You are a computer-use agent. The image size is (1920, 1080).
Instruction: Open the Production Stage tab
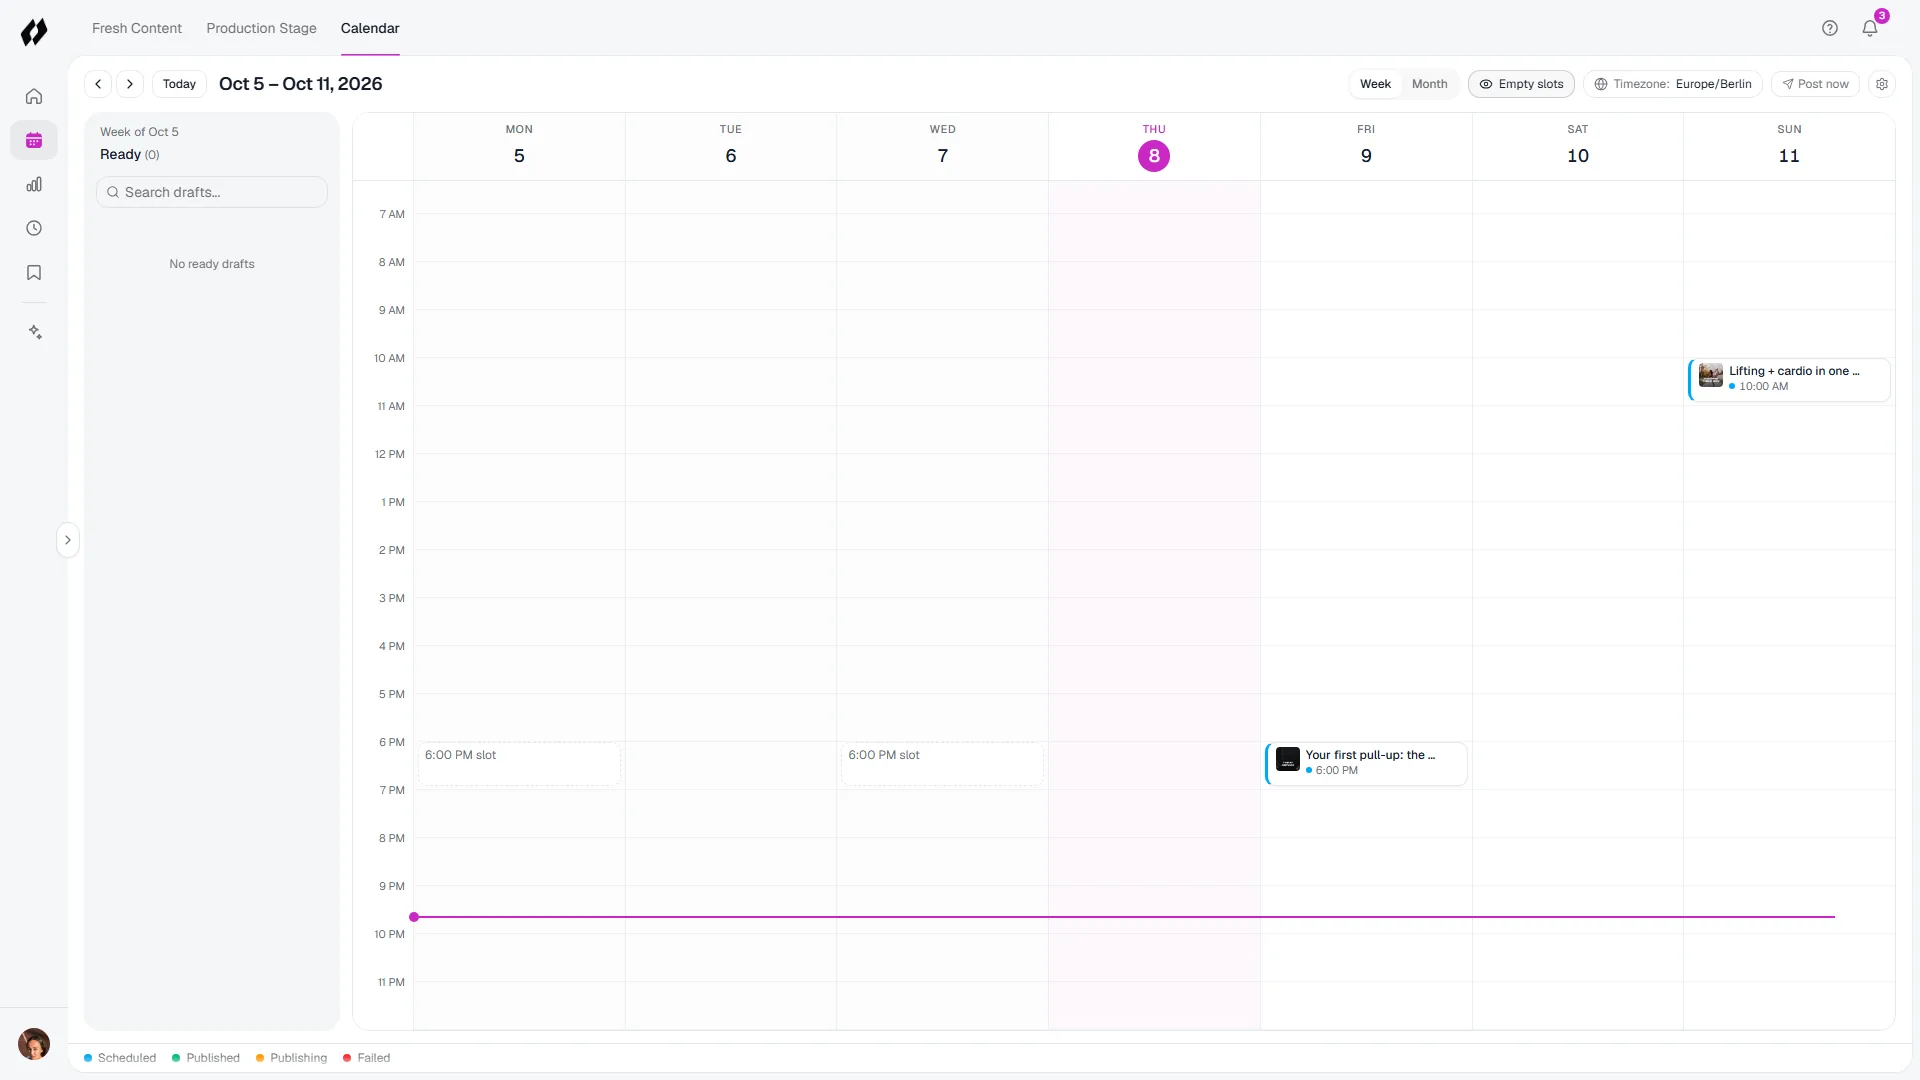click(x=261, y=28)
